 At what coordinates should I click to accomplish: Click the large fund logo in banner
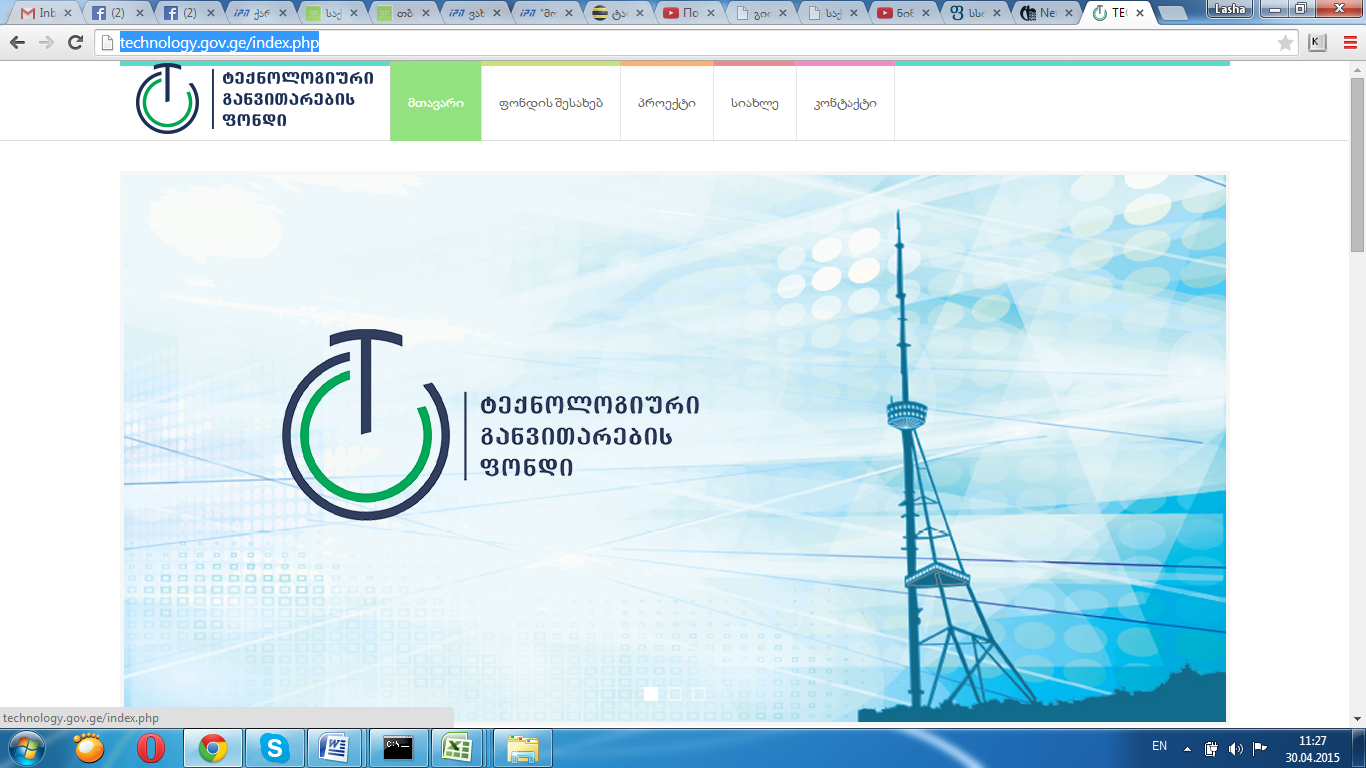491,425
